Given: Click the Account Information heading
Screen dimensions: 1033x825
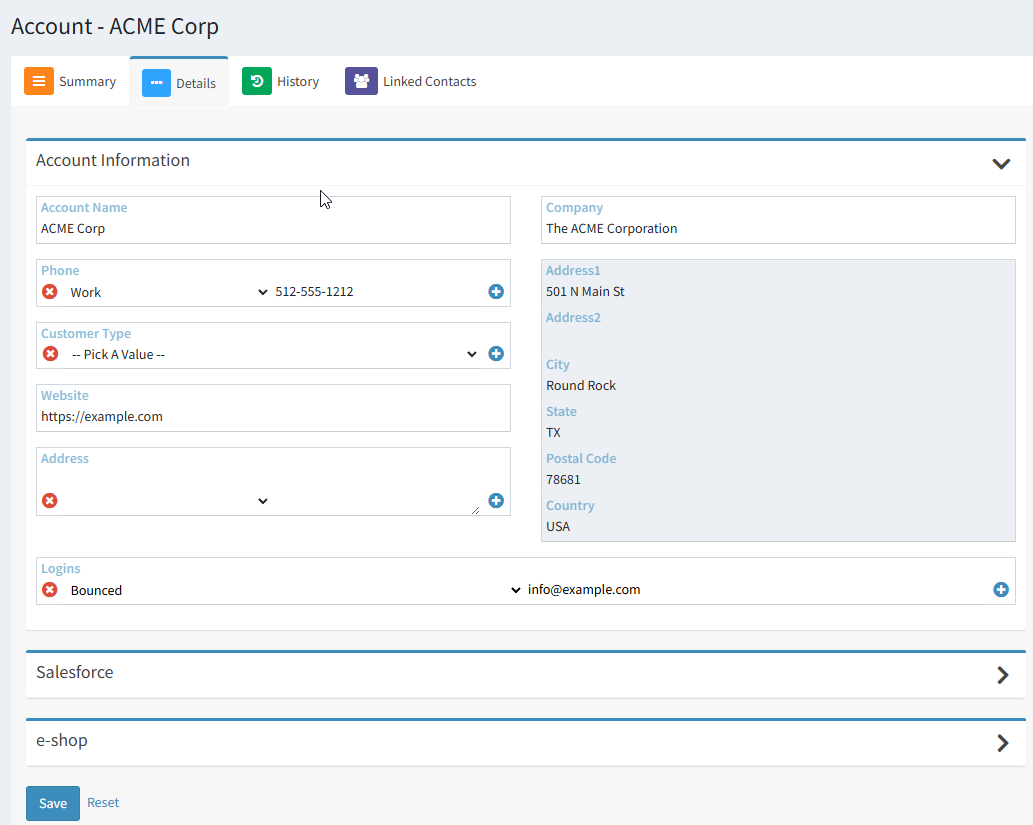Looking at the screenshot, I should (113, 161).
